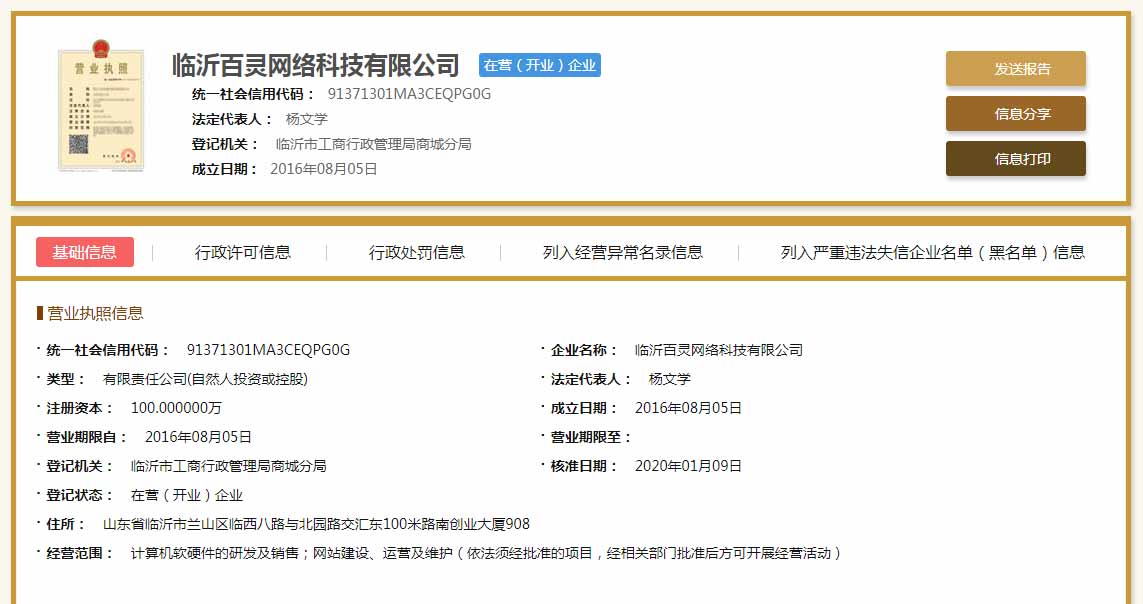This screenshot has width=1143, height=604.
Task: Click the company title 临沂百灵网络科技有限公司 heading
Action: tap(316, 65)
